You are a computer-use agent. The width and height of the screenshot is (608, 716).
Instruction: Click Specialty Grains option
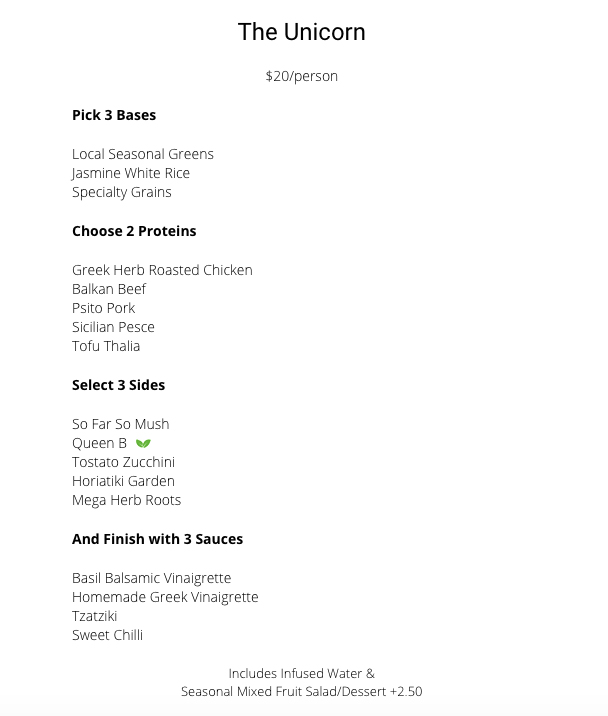click(x=122, y=192)
